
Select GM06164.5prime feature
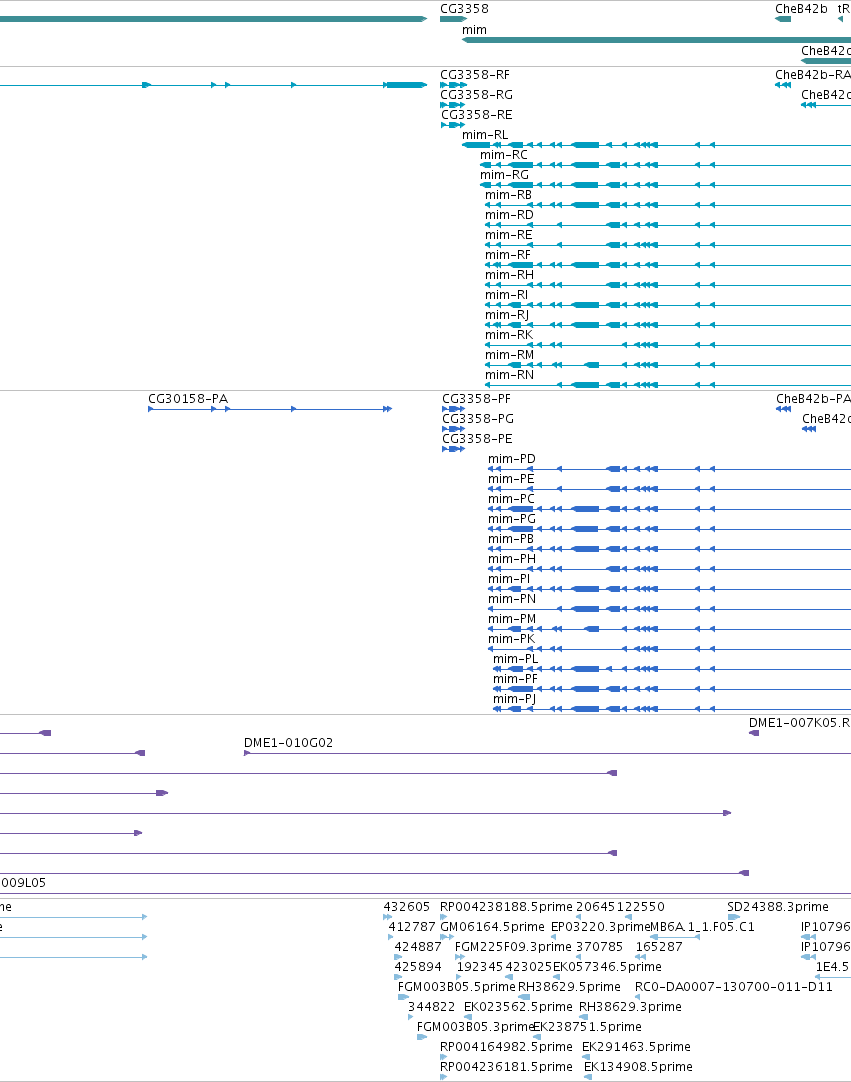coord(493,927)
